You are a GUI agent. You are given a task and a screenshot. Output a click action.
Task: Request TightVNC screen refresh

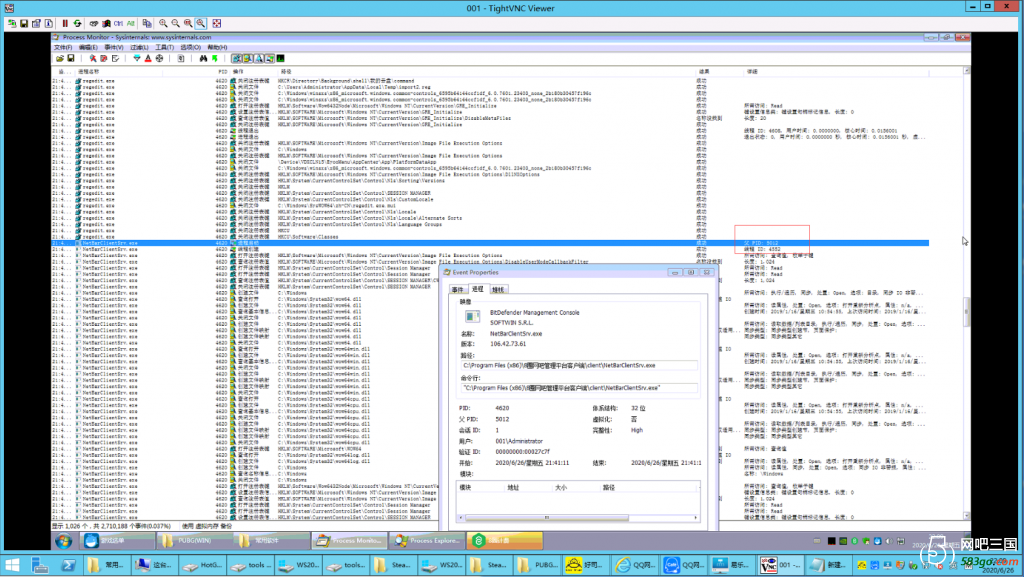(x=78, y=23)
